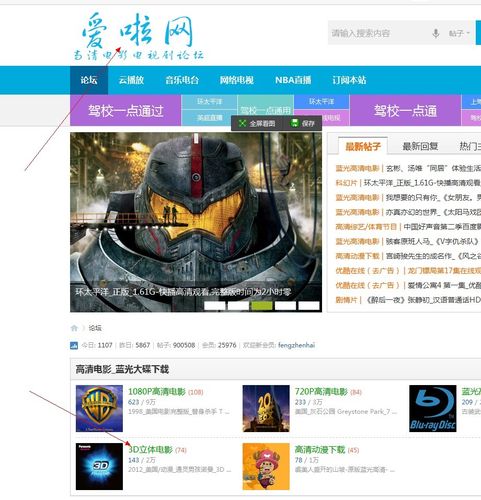Click the 全屏看图 fullscreen view button
This screenshot has width=481, height=500.
click(257, 124)
